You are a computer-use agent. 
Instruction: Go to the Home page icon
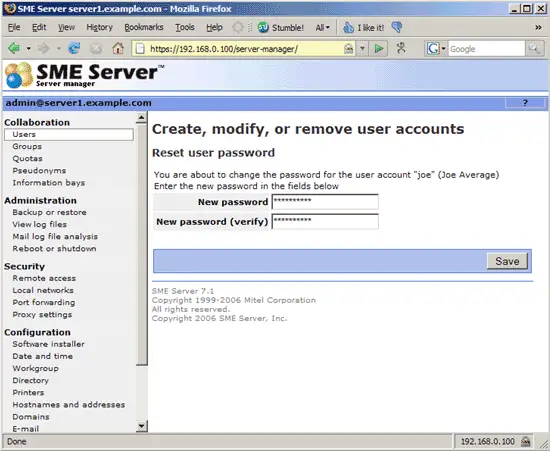tap(118, 48)
